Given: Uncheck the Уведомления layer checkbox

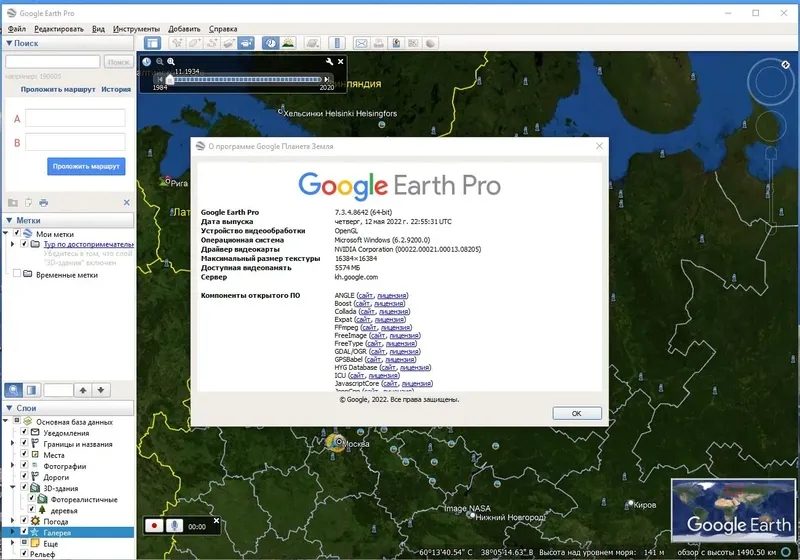Looking at the screenshot, I should [24, 432].
